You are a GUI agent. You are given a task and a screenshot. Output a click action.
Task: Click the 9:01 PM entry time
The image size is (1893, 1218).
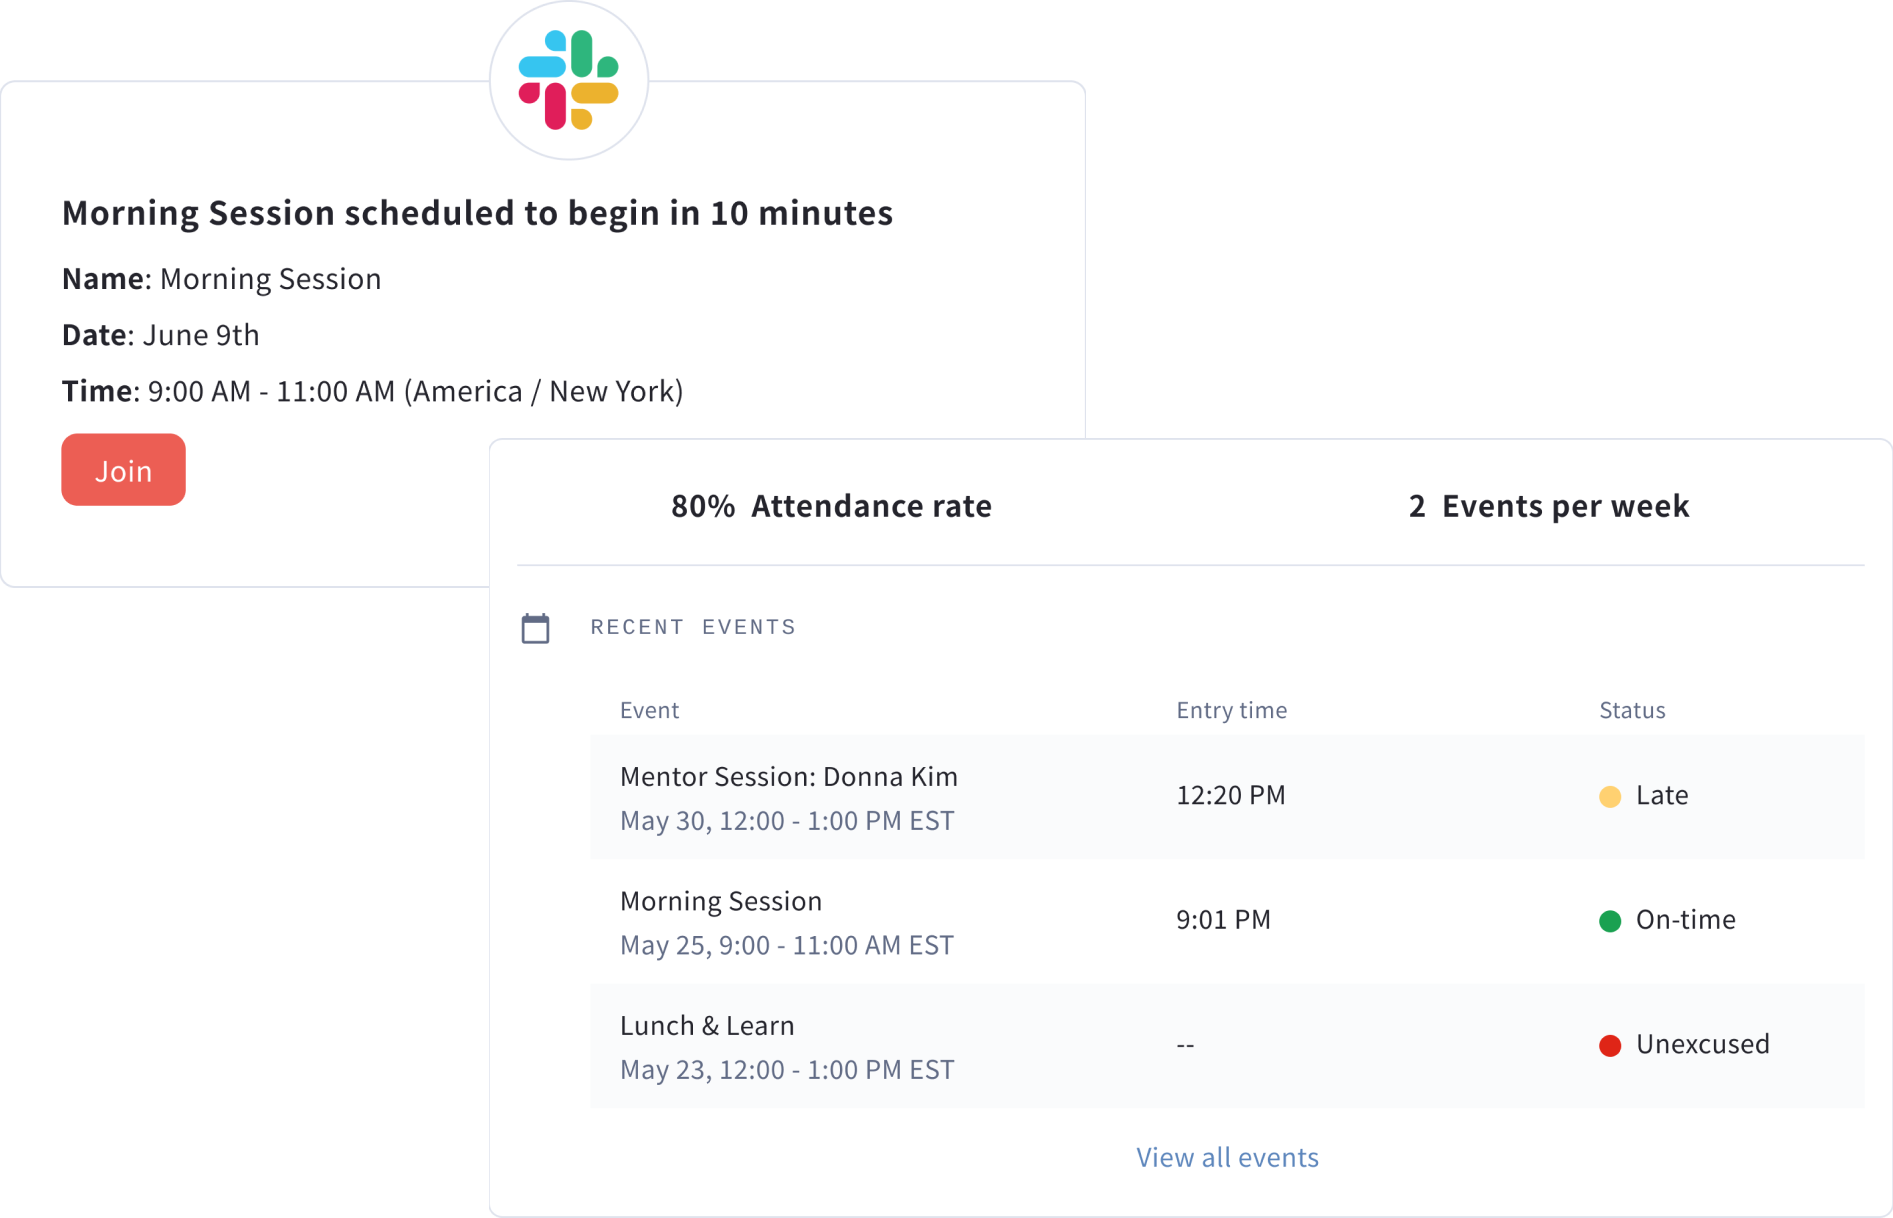coord(1223,919)
